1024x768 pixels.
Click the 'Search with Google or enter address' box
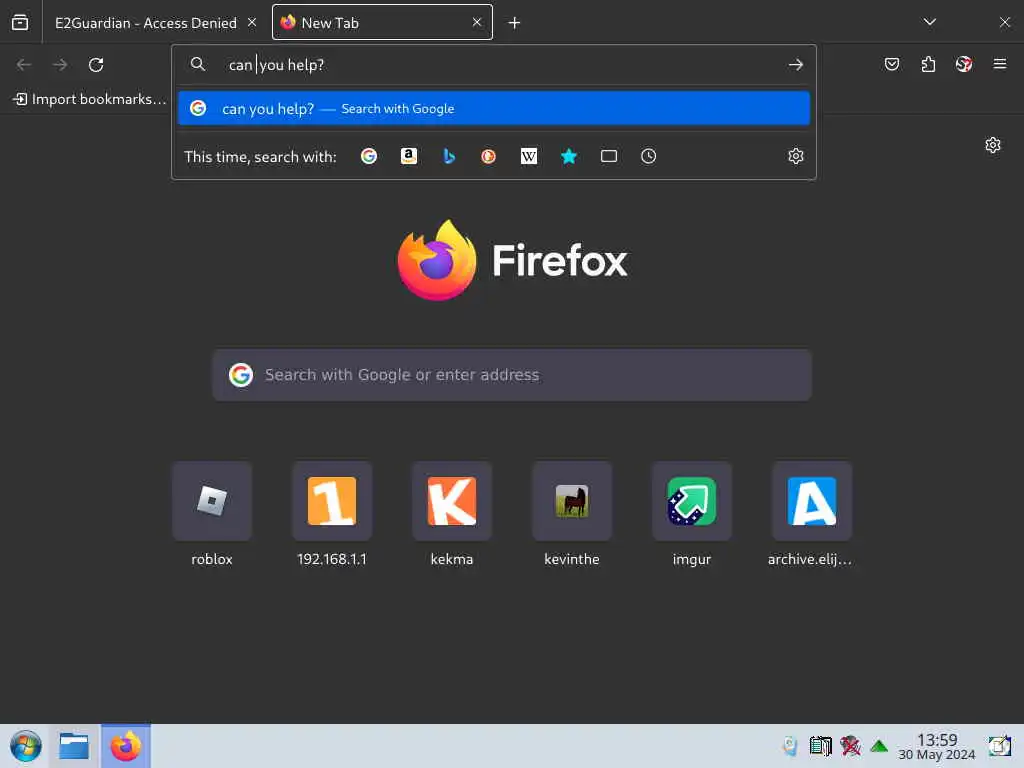pos(512,375)
